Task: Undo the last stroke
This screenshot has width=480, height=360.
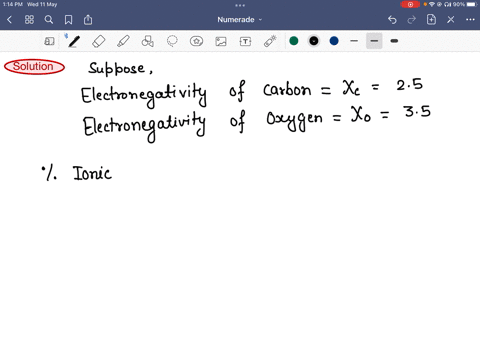Action: tap(392, 20)
